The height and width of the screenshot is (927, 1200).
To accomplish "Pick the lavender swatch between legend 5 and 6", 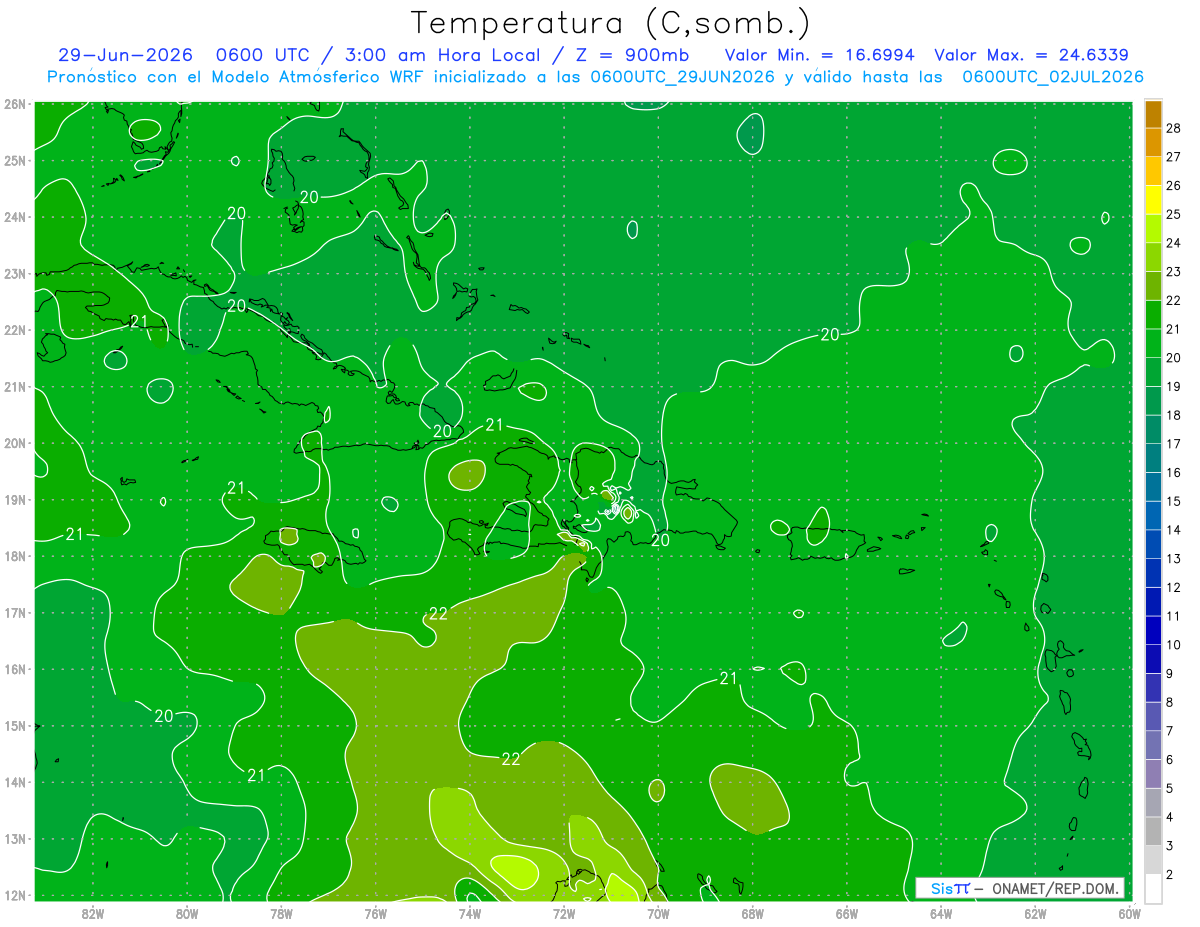I will click(x=1153, y=774).
